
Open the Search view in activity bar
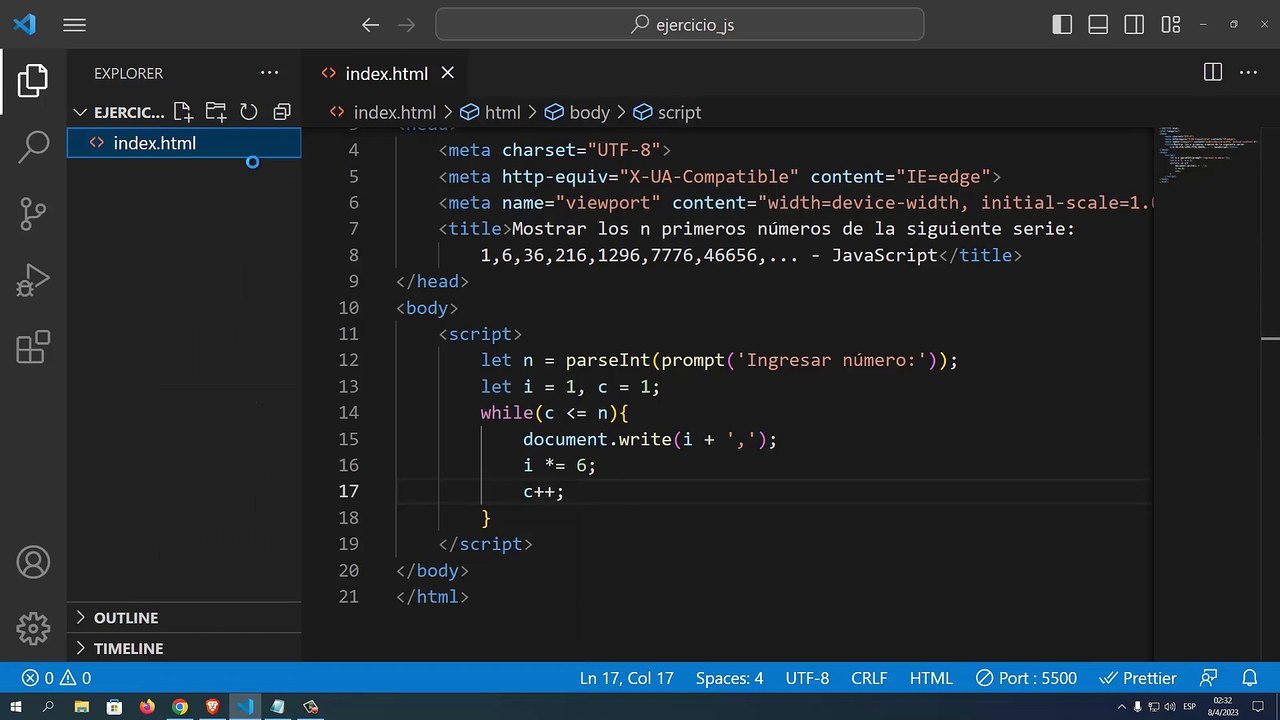coord(33,146)
